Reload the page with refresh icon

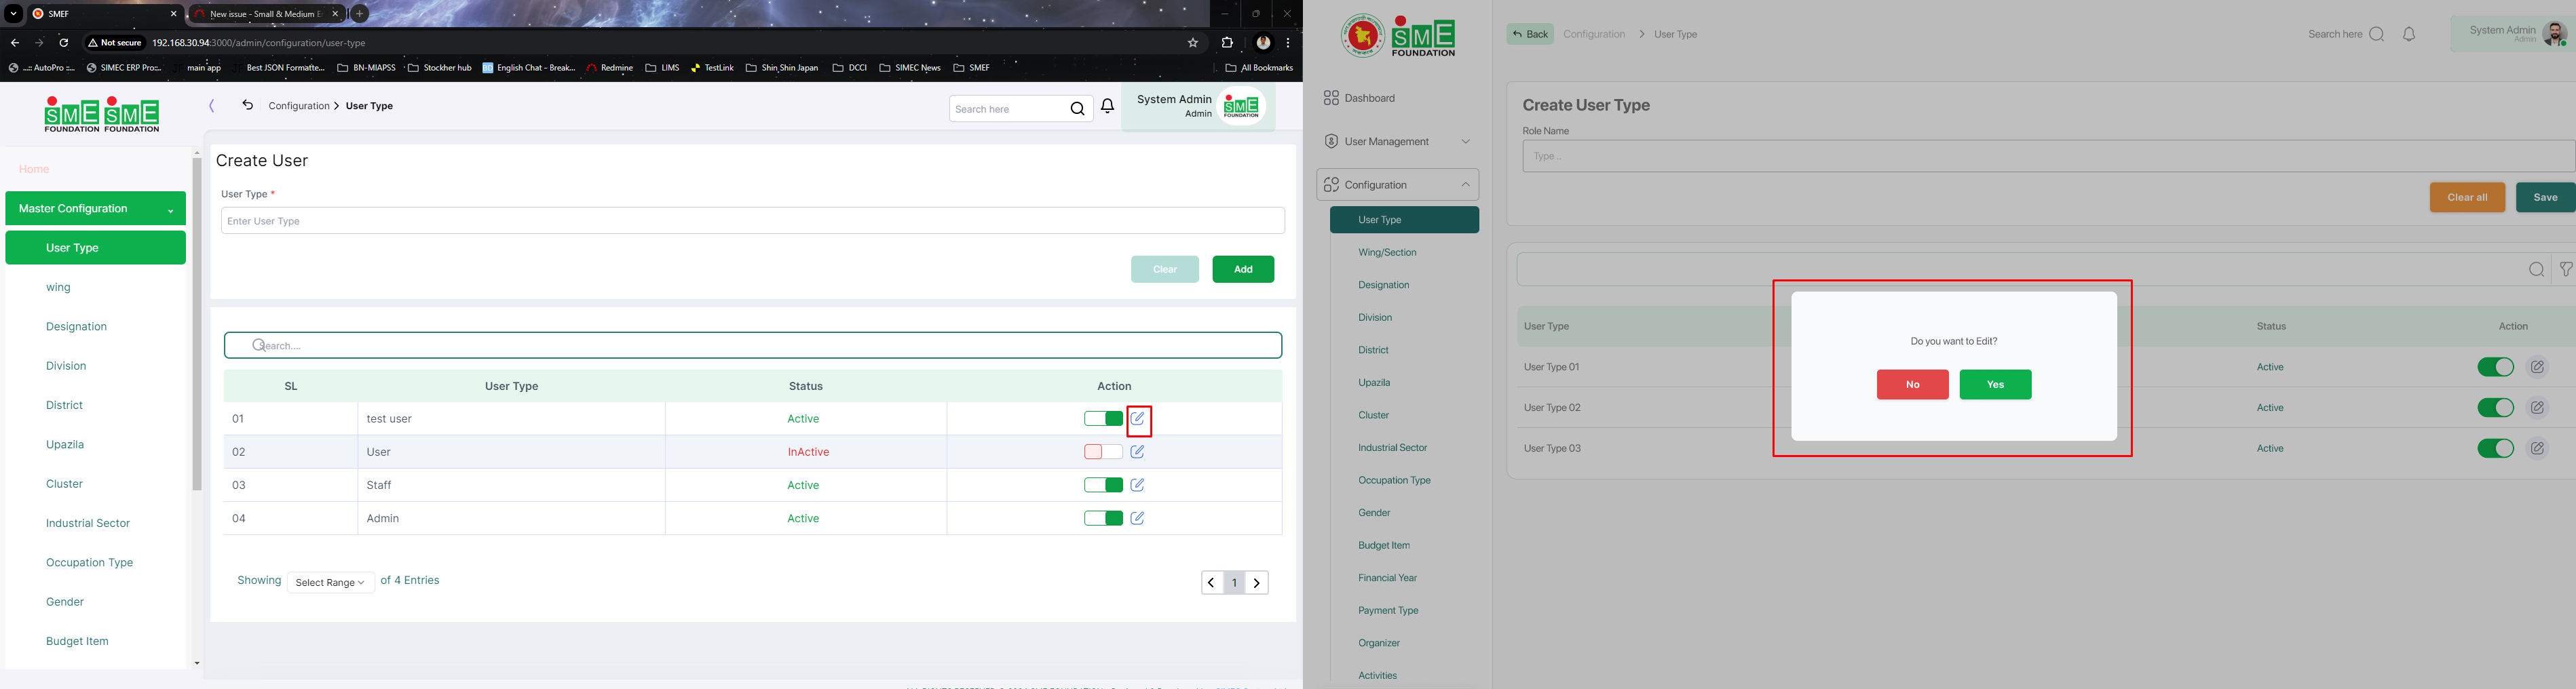tap(64, 43)
